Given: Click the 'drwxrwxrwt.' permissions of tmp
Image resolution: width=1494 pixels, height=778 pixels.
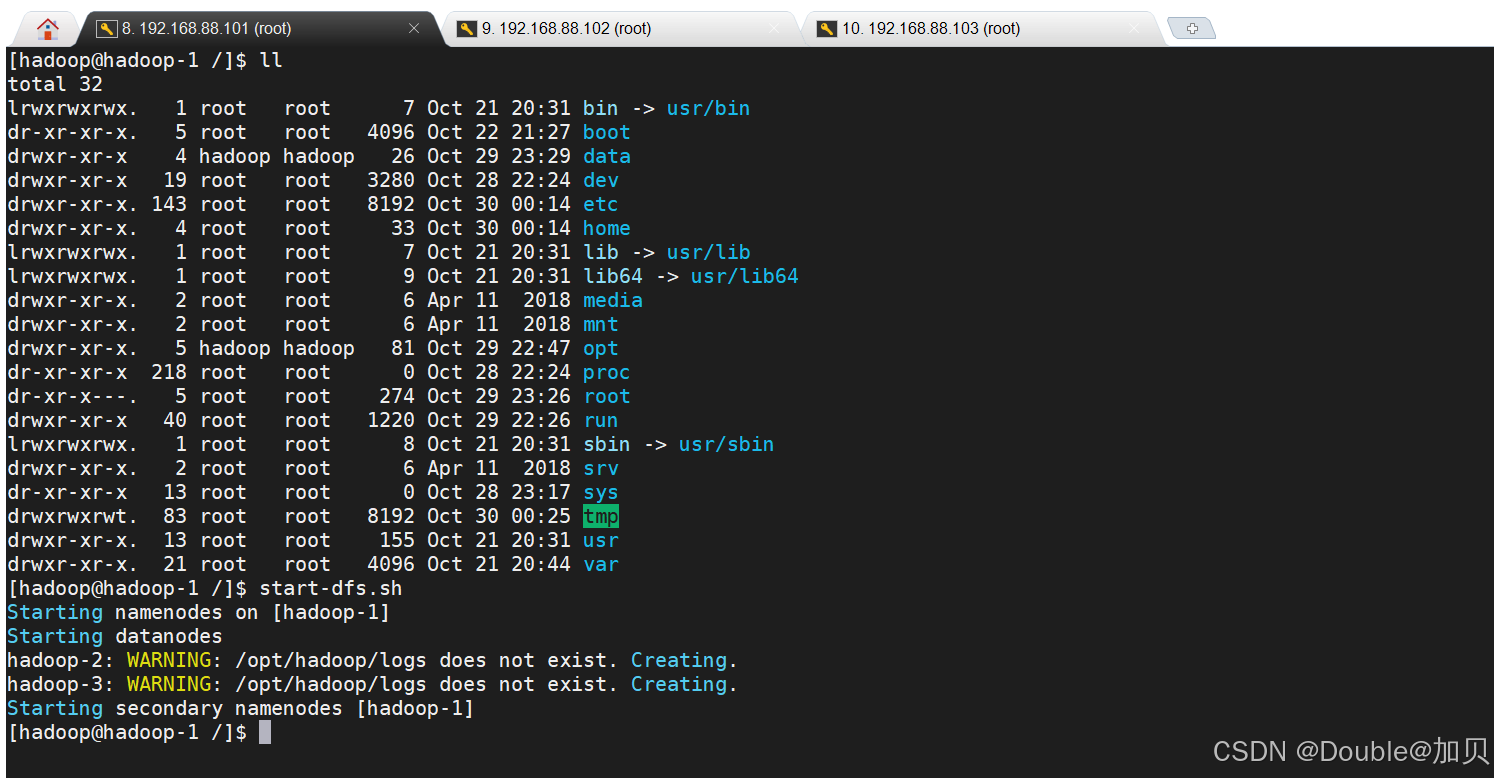Looking at the screenshot, I should [73, 516].
